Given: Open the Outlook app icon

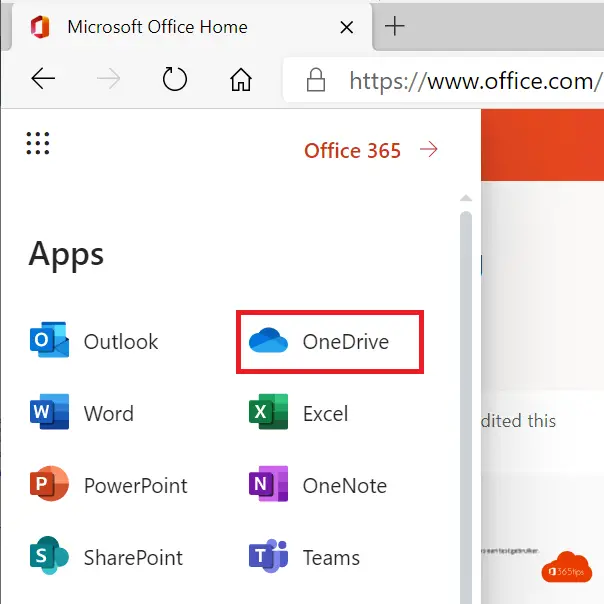Looking at the screenshot, I should point(49,340).
